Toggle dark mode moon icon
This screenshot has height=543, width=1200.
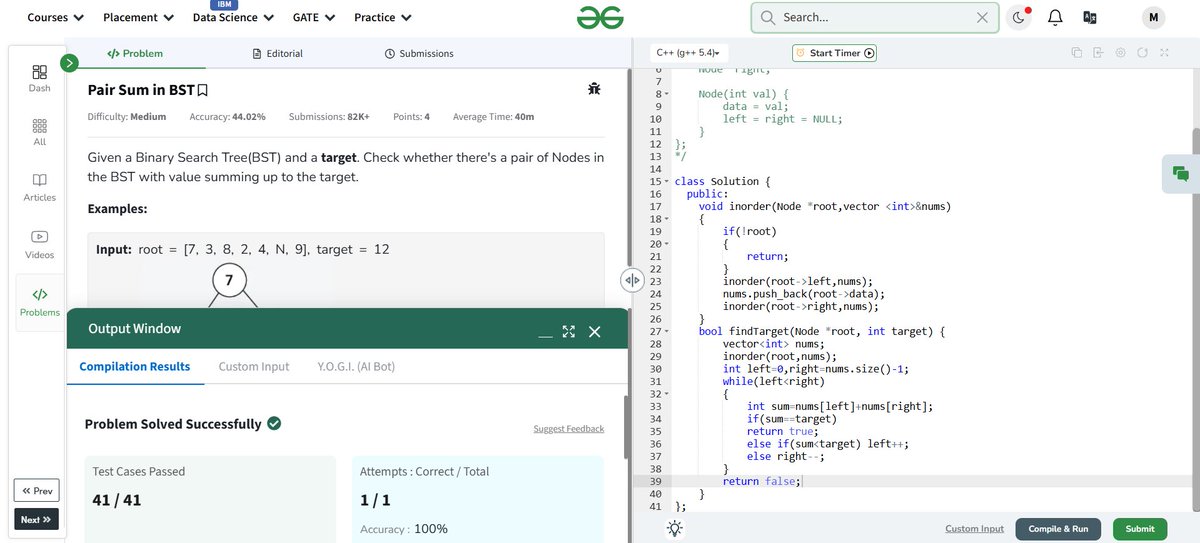click(x=1017, y=18)
